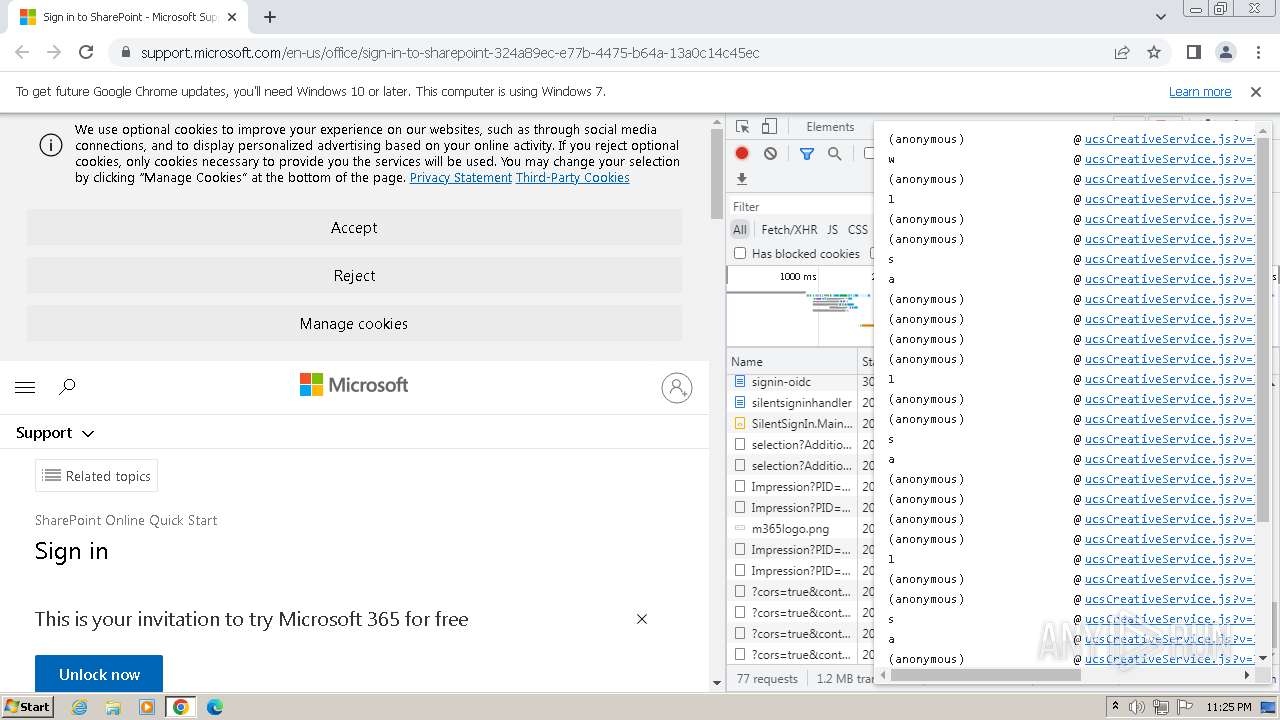Toggle the network filter funnel icon

click(806, 153)
